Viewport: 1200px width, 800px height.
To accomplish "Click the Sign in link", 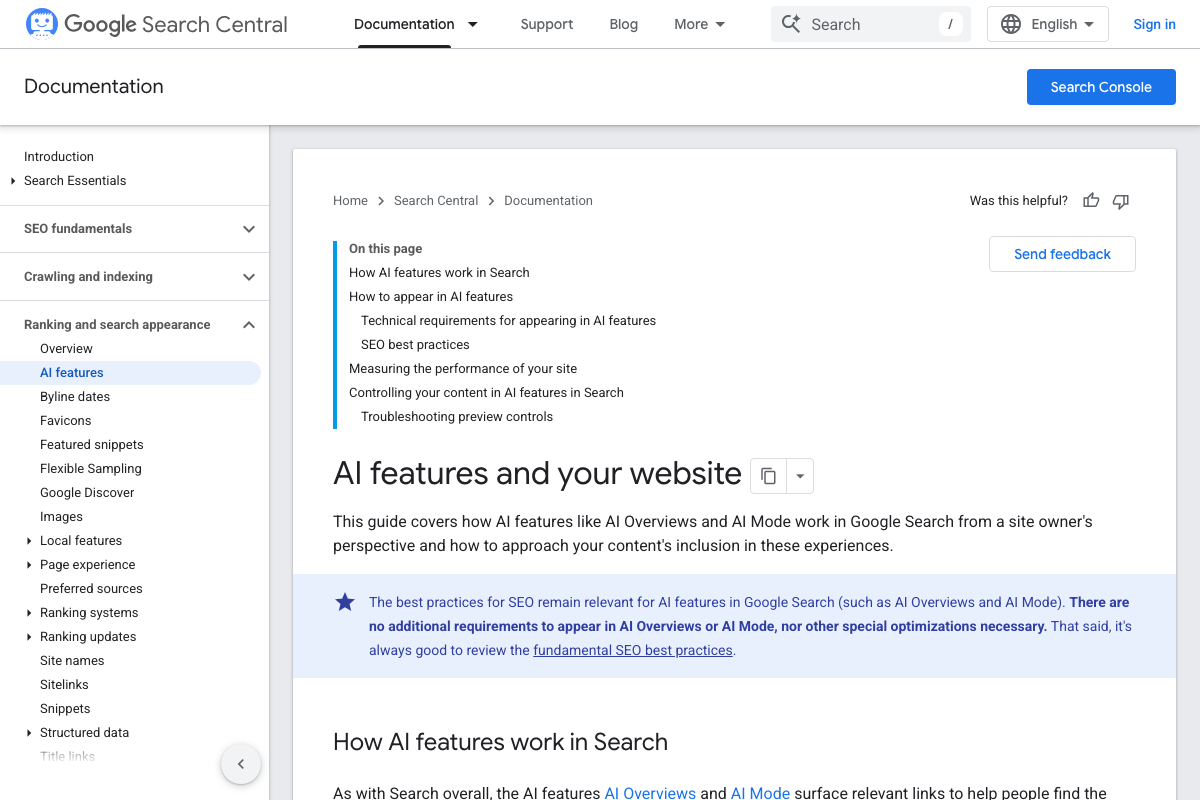I will pyautogui.click(x=1154, y=24).
